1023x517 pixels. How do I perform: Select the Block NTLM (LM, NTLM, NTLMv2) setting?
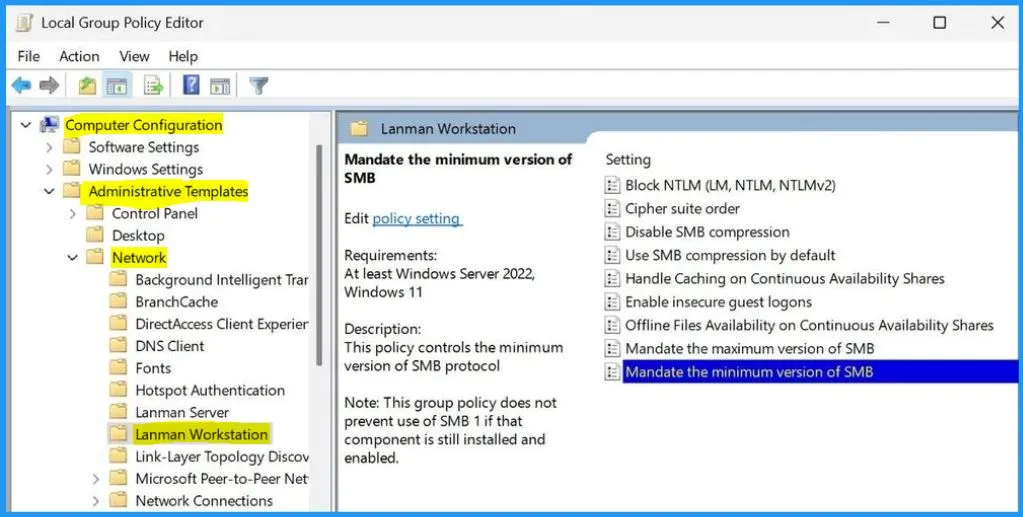730,185
